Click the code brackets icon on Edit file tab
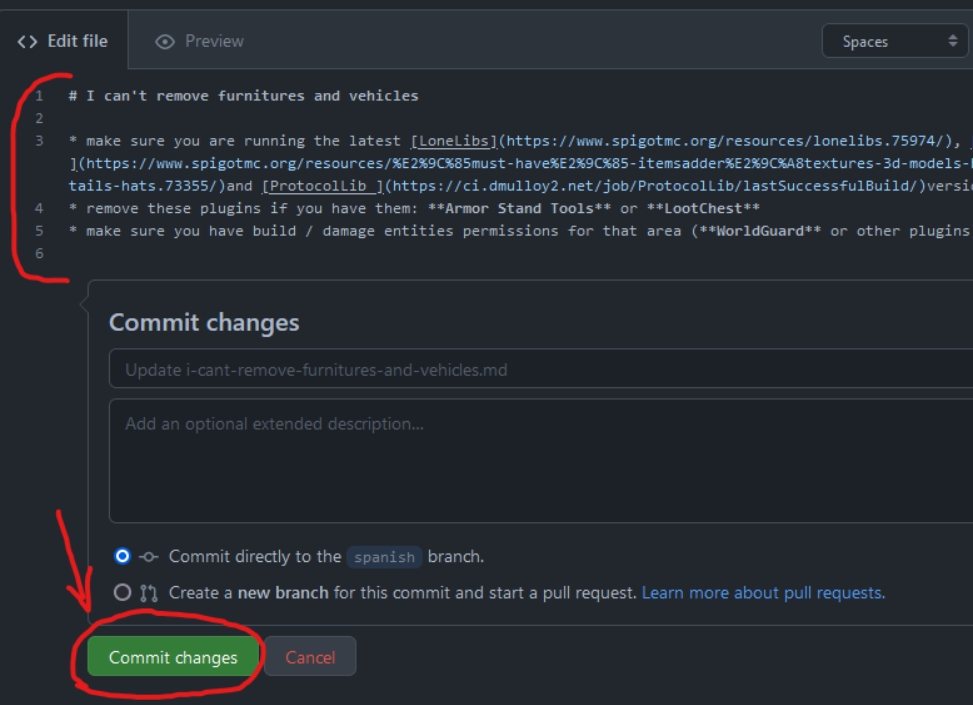Image resolution: width=973 pixels, height=705 pixels. pyautogui.click(x=27, y=41)
